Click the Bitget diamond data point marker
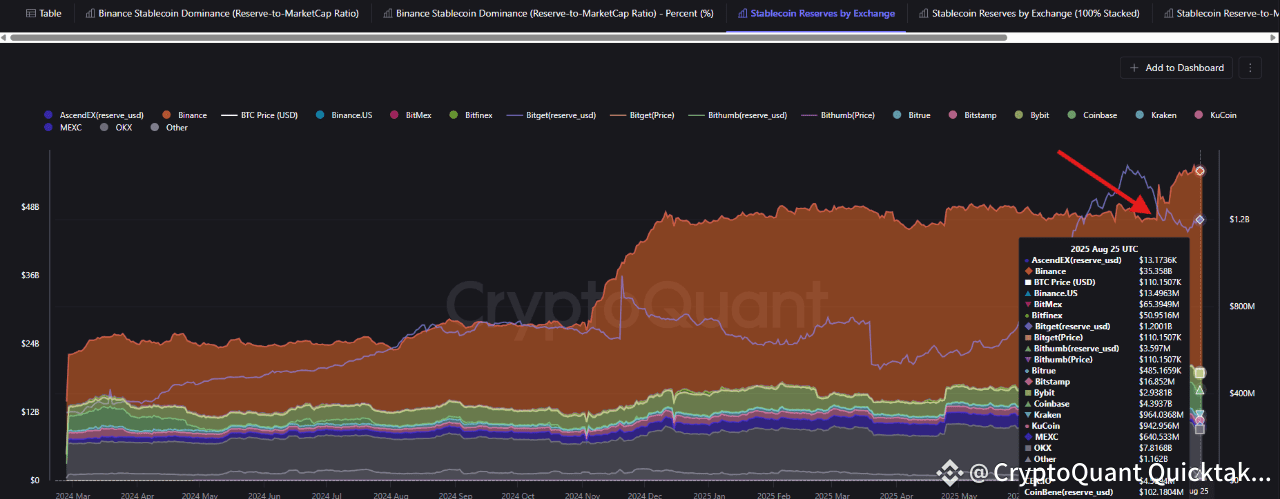Image resolution: width=1280 pixels, height=499 pixels. [x=1200, y=219]
